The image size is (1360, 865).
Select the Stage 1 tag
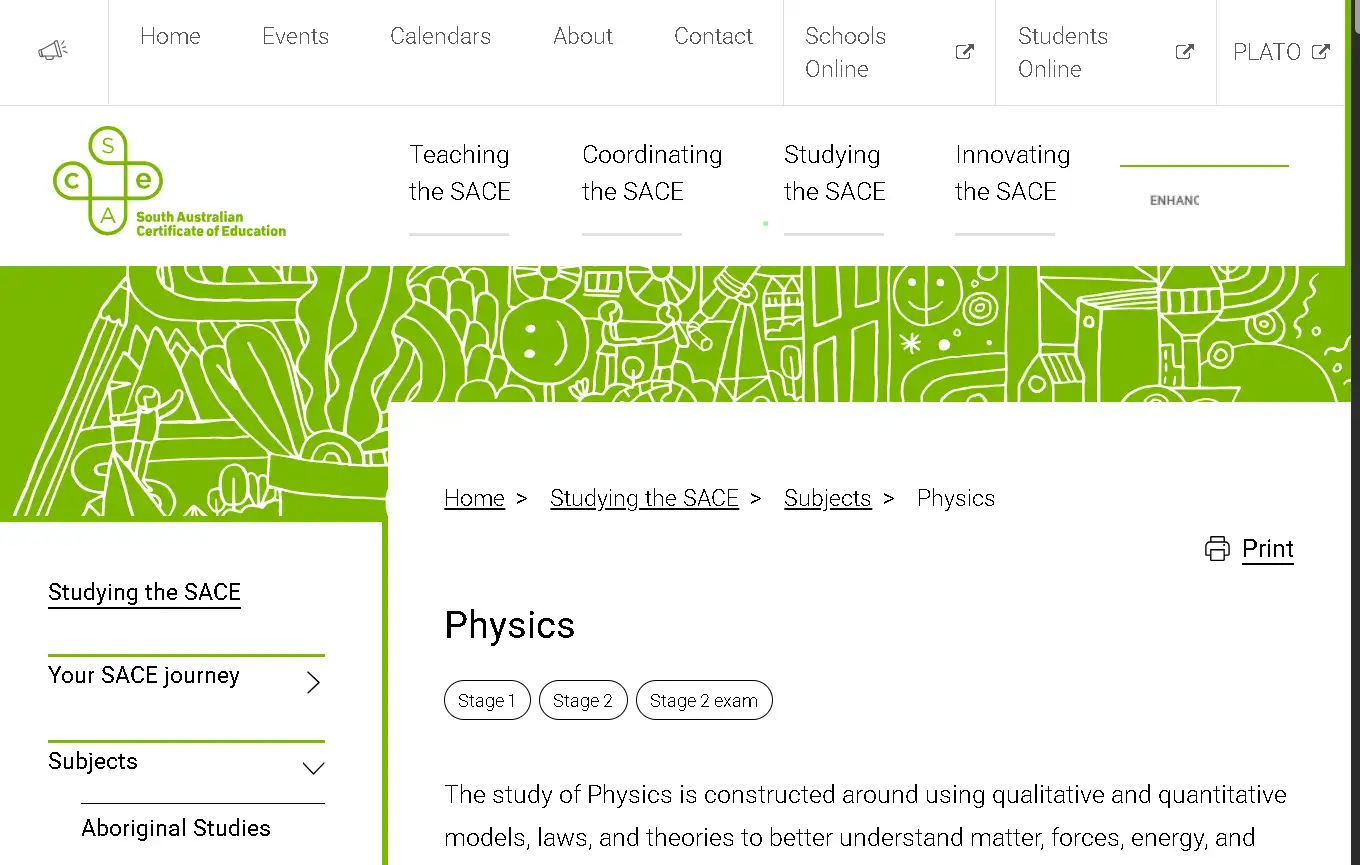pyautogui.click(x=487, y=700)
